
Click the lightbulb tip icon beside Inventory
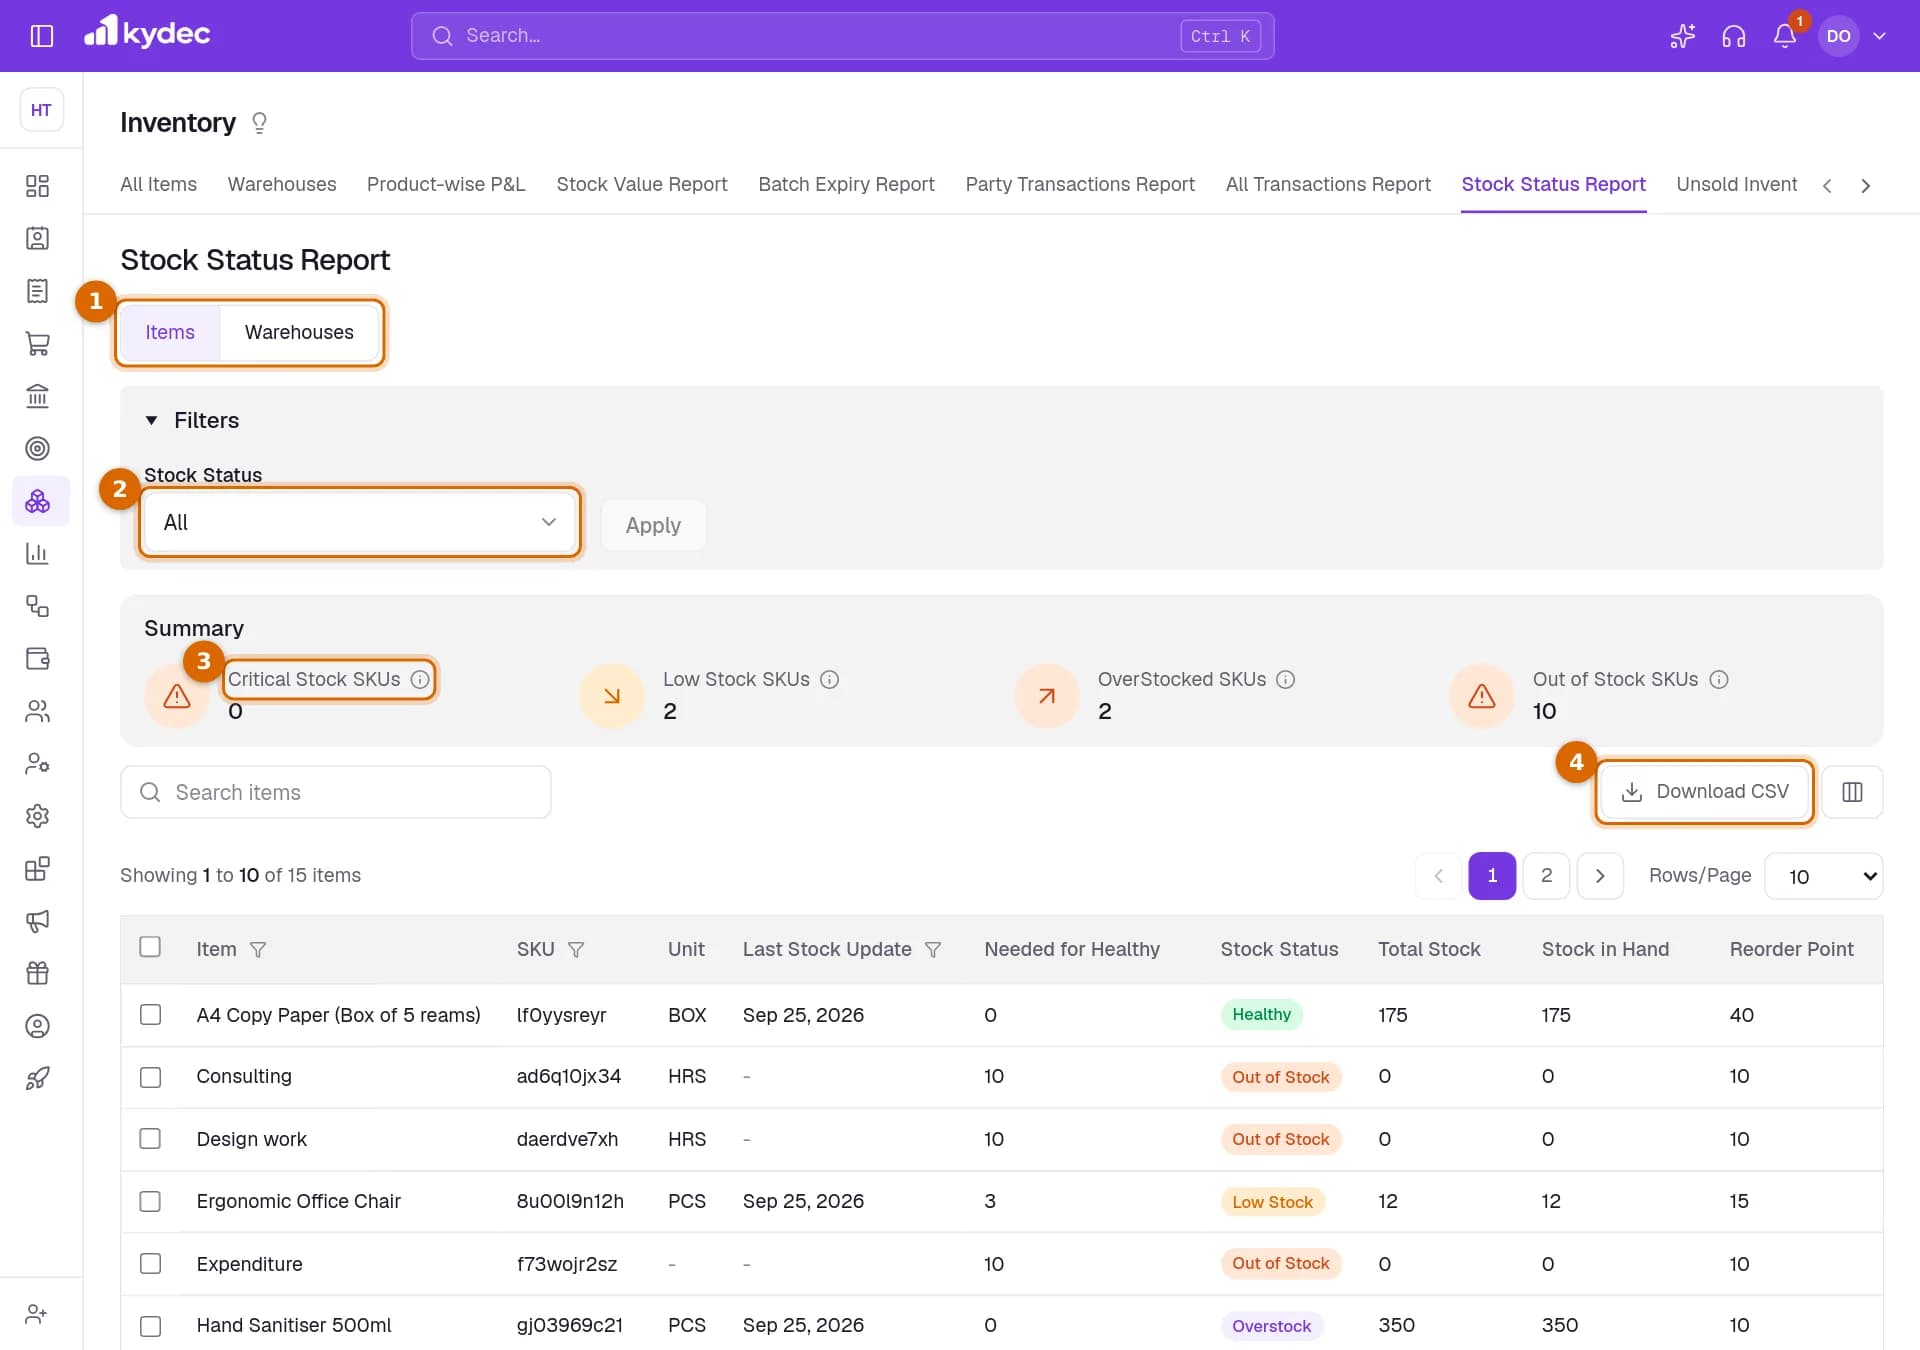pyautogui.click(x=260, y=123)
